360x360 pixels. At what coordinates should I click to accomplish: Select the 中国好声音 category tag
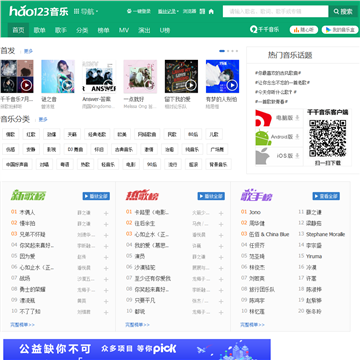point(17,164)
